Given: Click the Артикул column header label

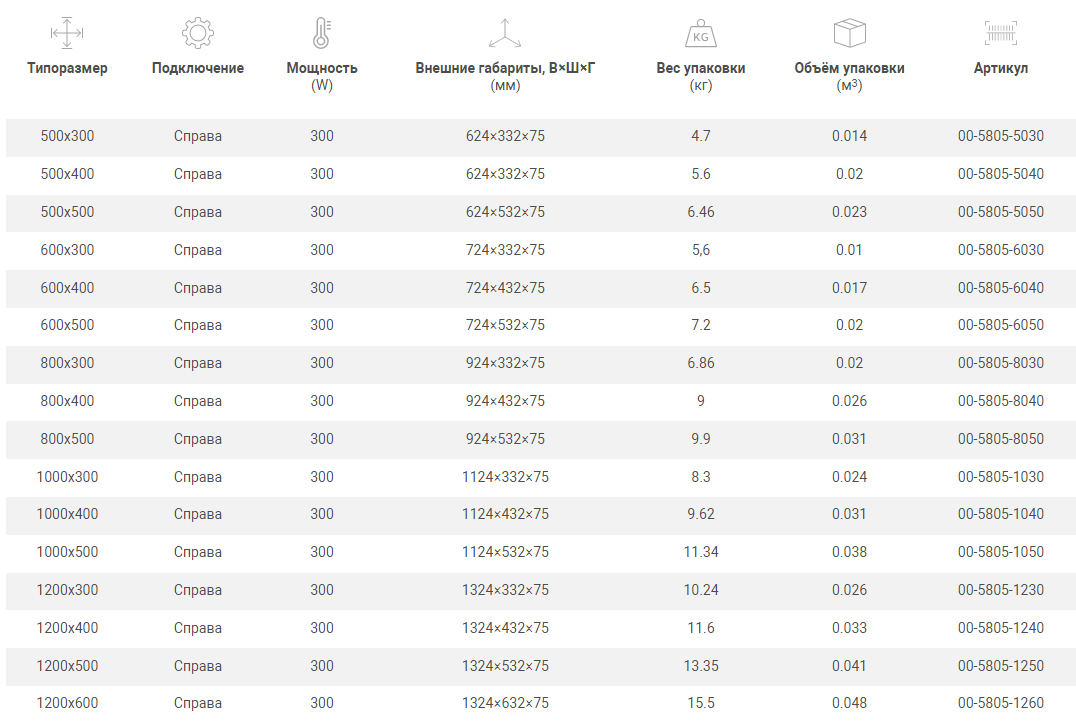Looking at the screenshot, I should coord(1000,68).
